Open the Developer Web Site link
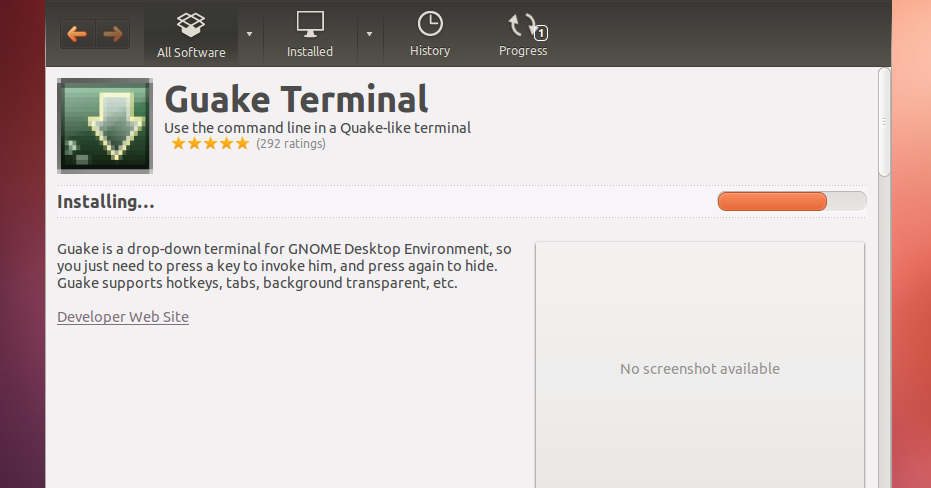This screenshot has width=931, height=488. click(x=123, y=316)
